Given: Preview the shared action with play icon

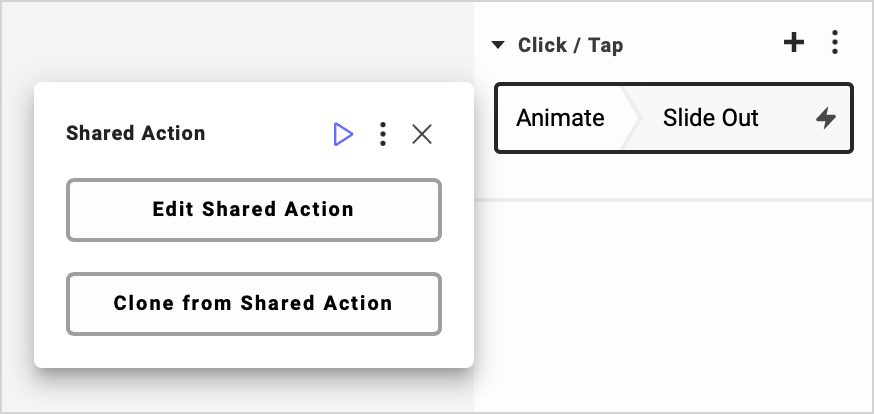Looking at the screenshot, I should click(x=343, y=134).
